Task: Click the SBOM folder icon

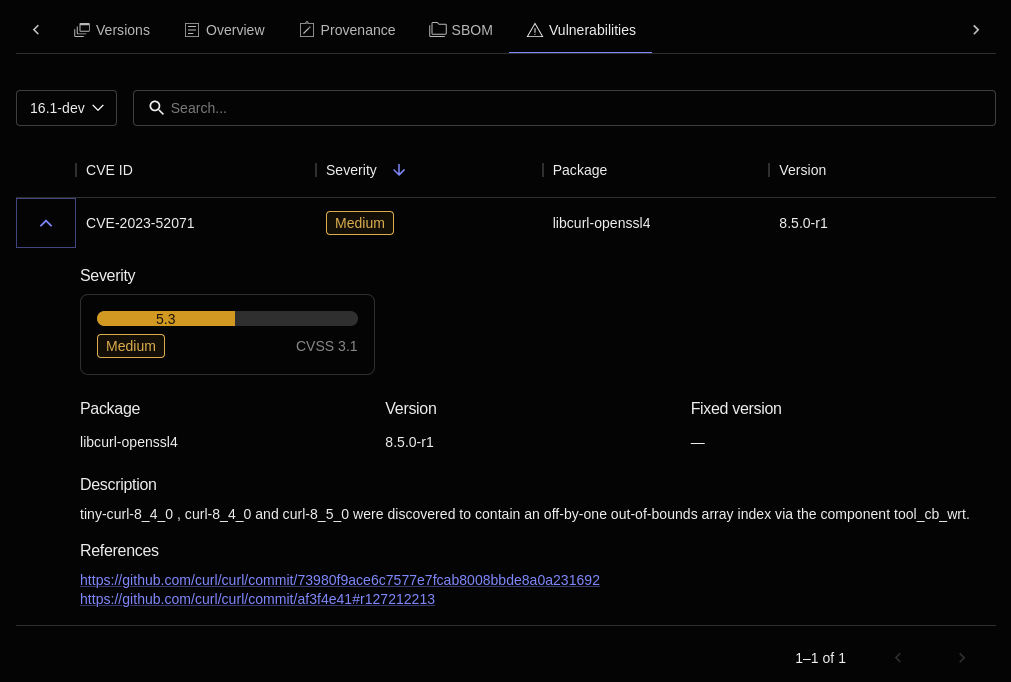Action: (x=438, y=29)
